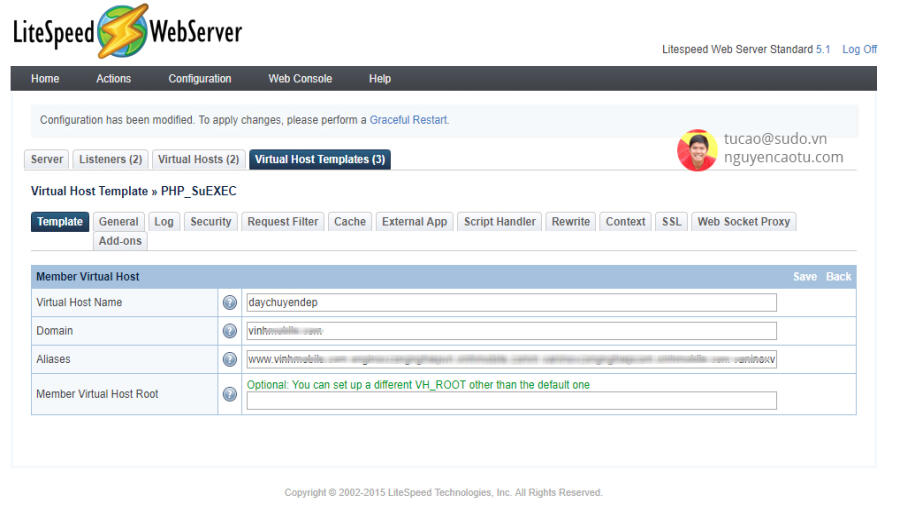This screenshot has width=900, height=506.
Task: Click the green 'Optional: You can set up' hint
Action: (x=418, y=385)
